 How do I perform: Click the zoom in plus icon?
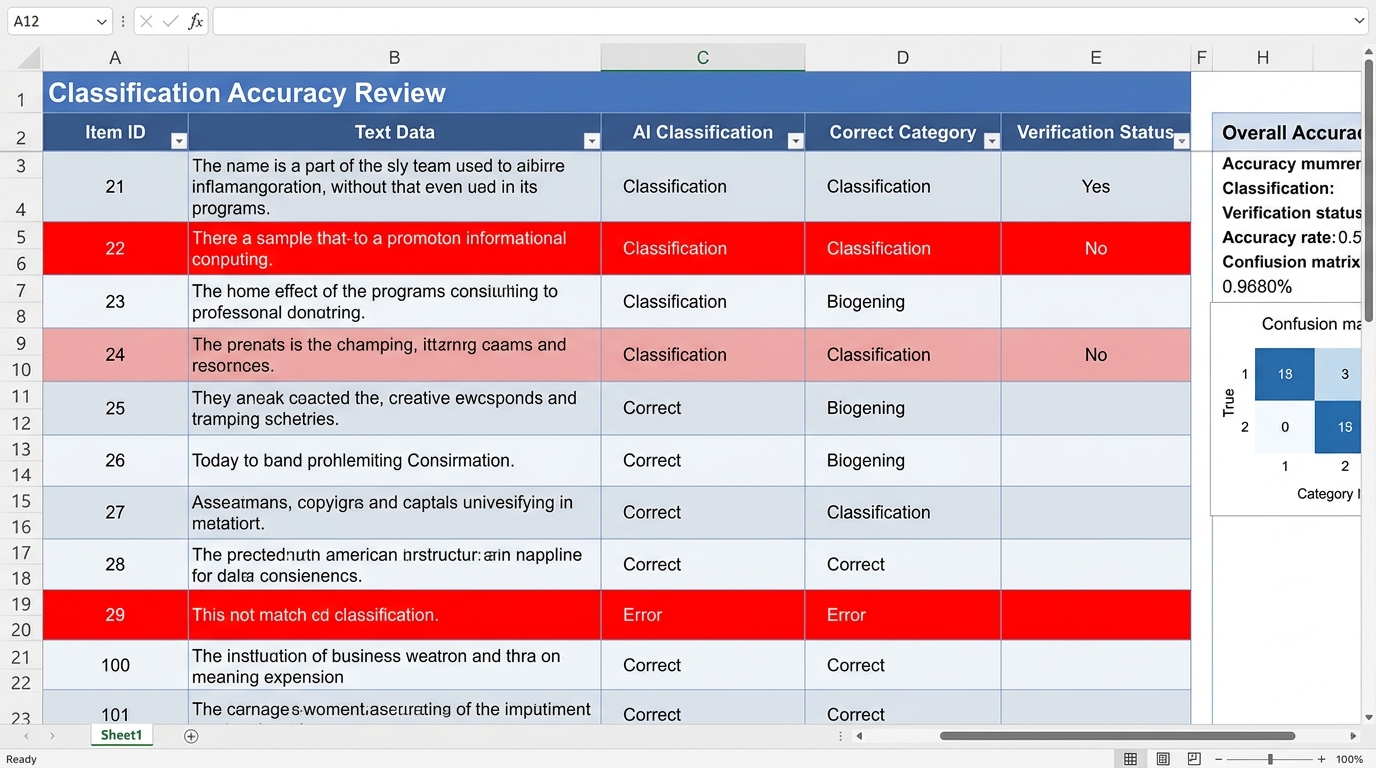coord(1321,759)
